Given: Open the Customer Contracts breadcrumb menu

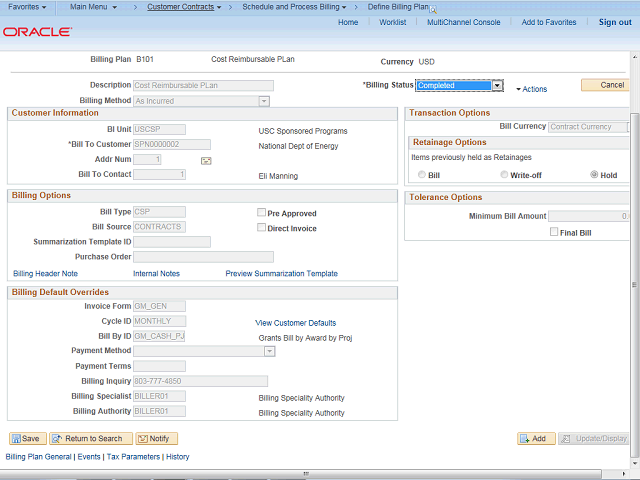Looking at the screenshot, I should pos(190,7).
